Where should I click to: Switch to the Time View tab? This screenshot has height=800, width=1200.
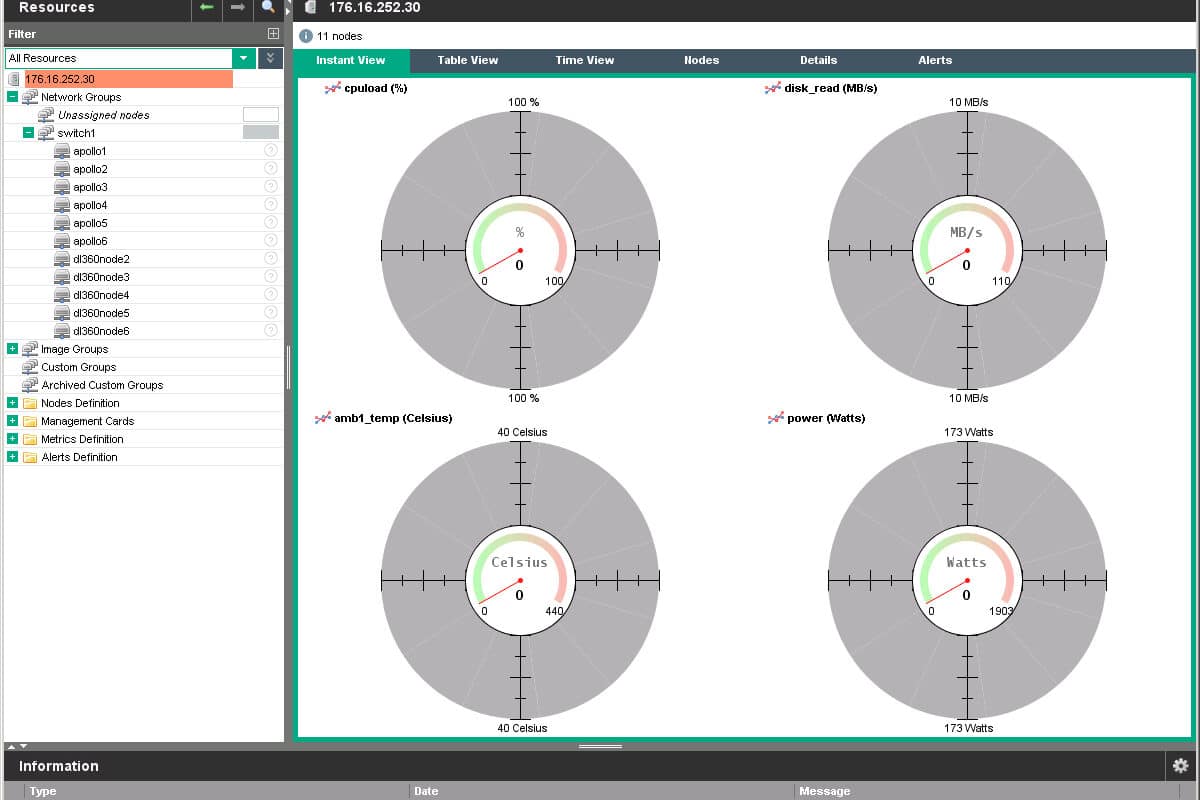585,60
